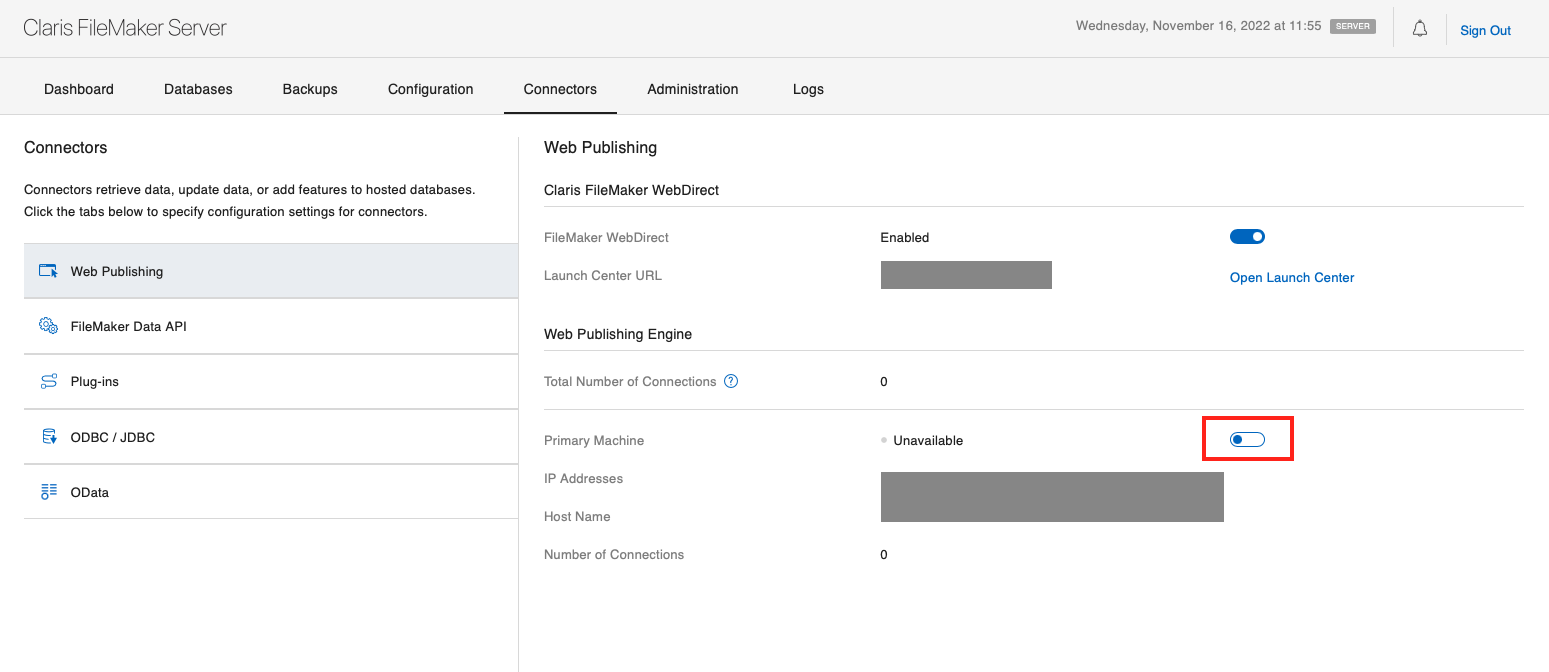Click the IP Addresses label
This screenshot has height=672, width=1549.
(583, 478)
